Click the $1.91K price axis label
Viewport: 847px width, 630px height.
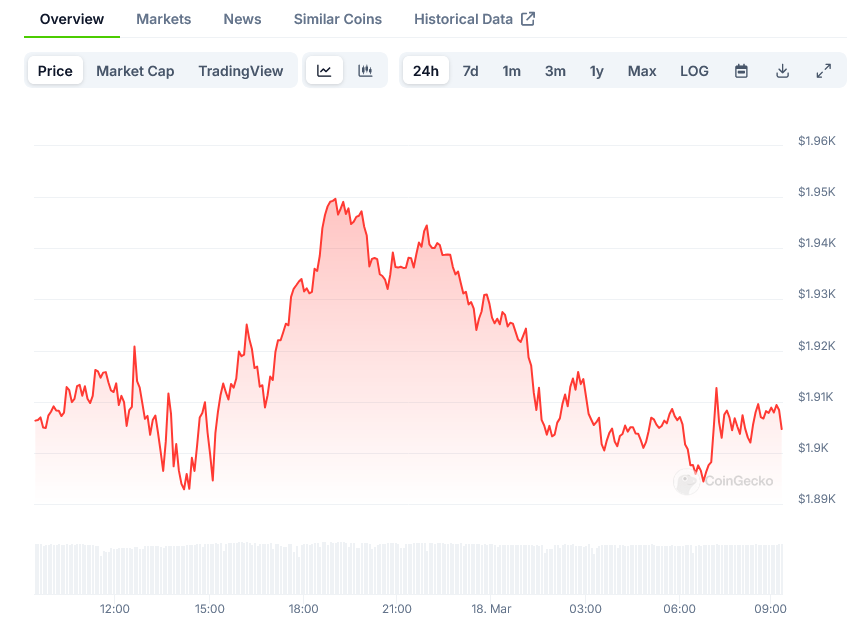[x=816, y=397]
